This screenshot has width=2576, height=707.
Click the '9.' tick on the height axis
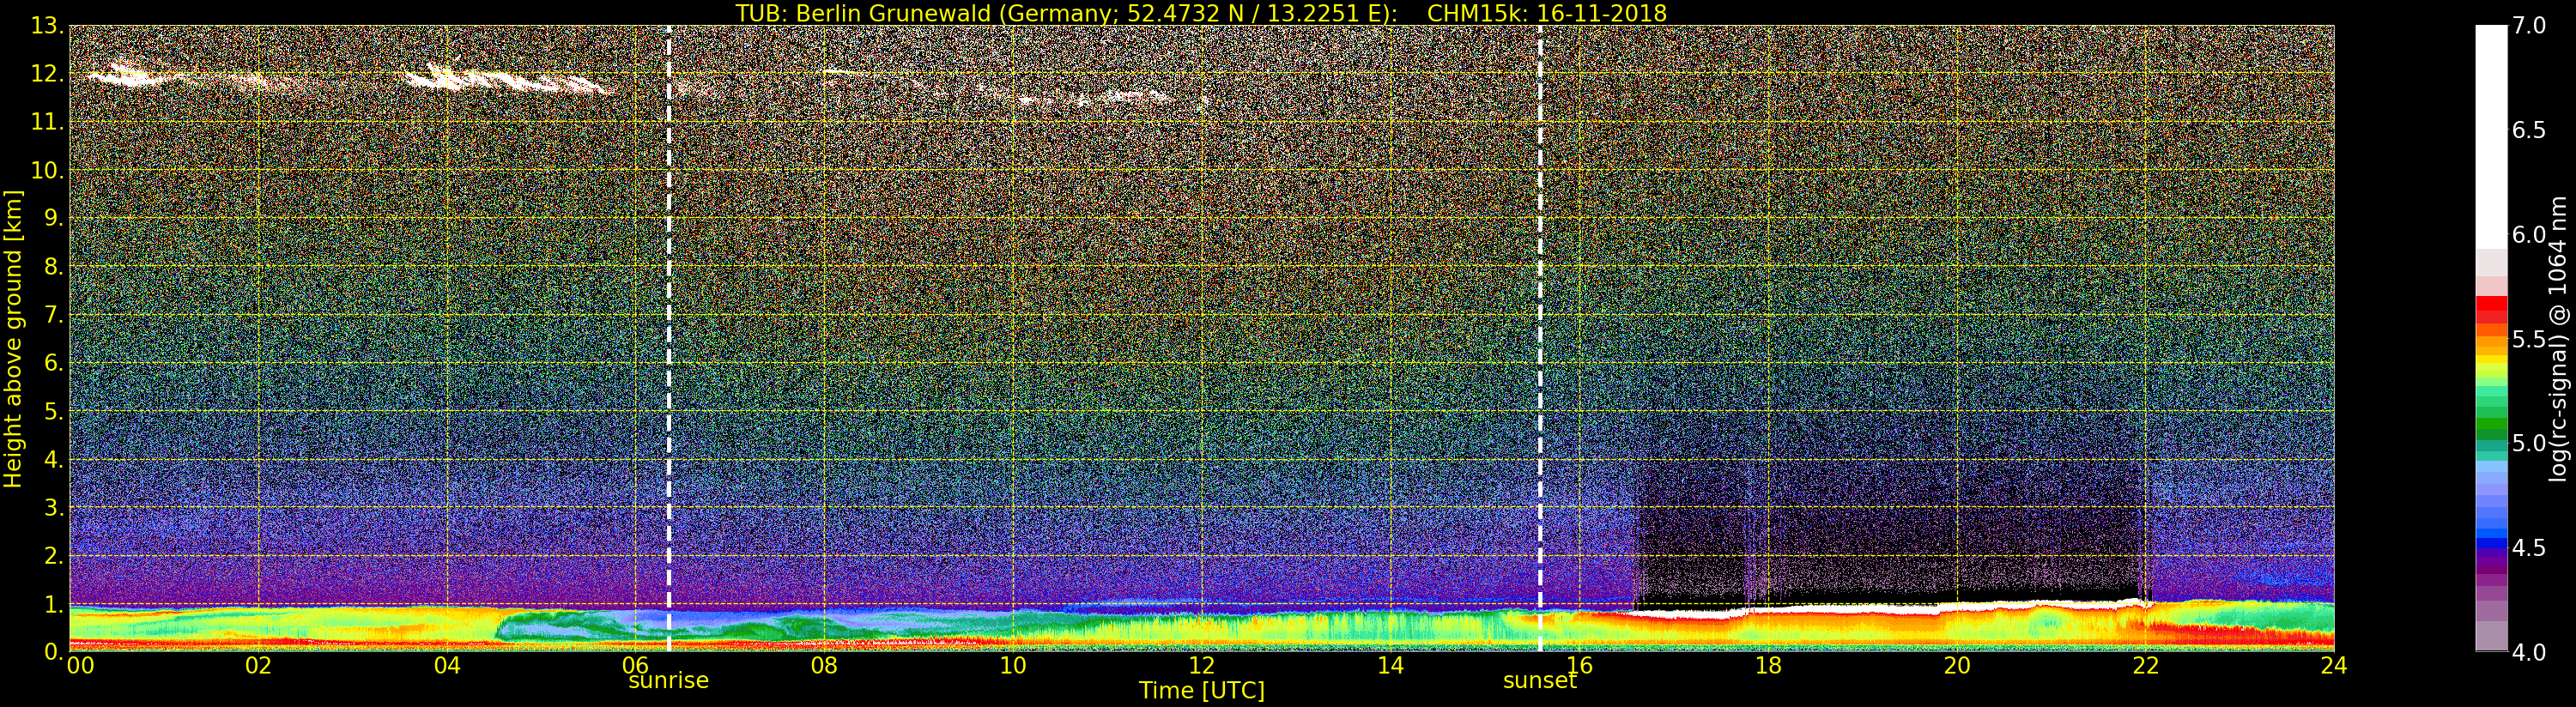point(53,218)
